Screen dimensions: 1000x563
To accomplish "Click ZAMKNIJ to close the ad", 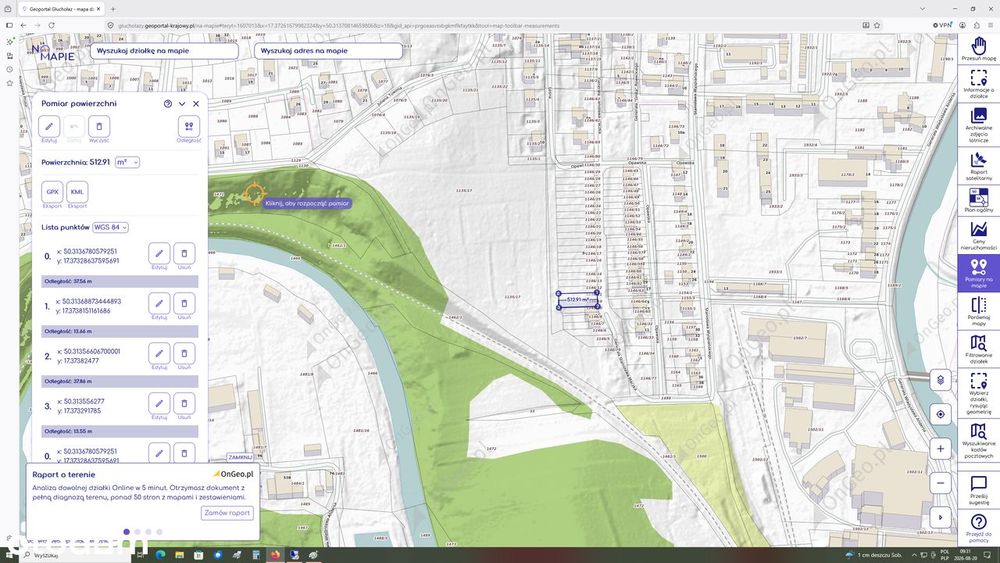I will [240, 457].
